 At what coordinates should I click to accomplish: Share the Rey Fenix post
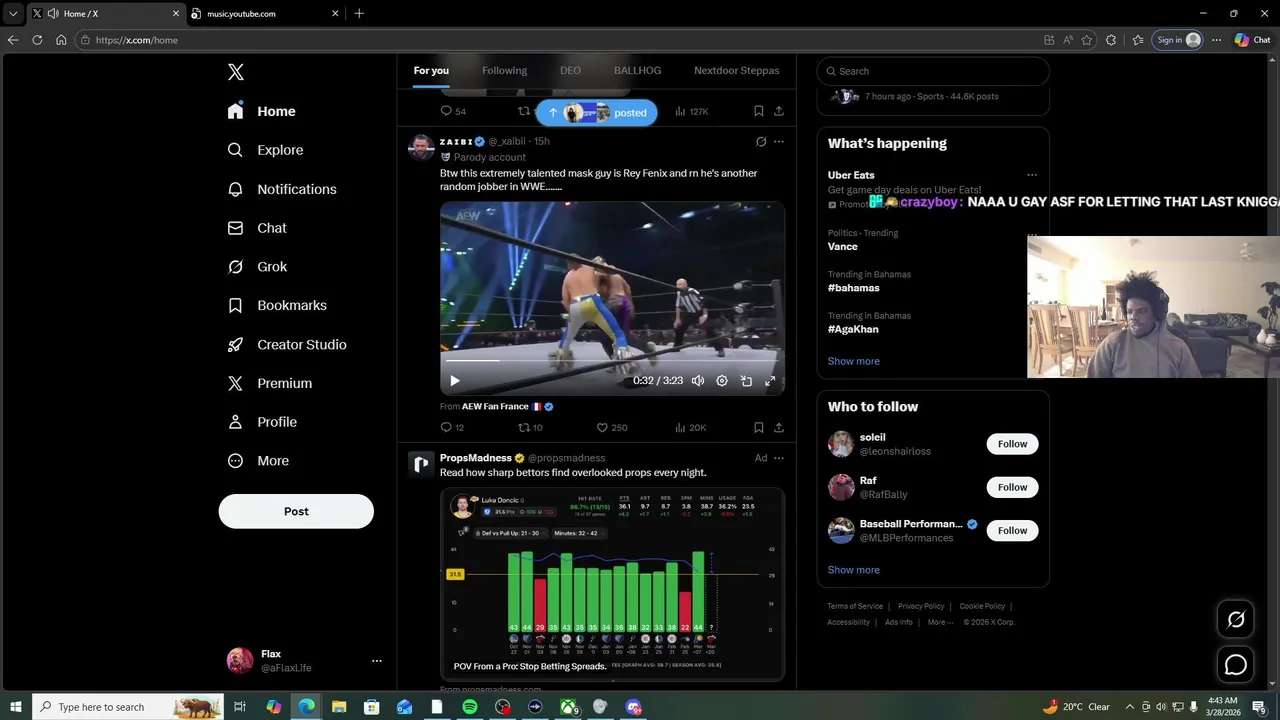(x=779, y=427)
